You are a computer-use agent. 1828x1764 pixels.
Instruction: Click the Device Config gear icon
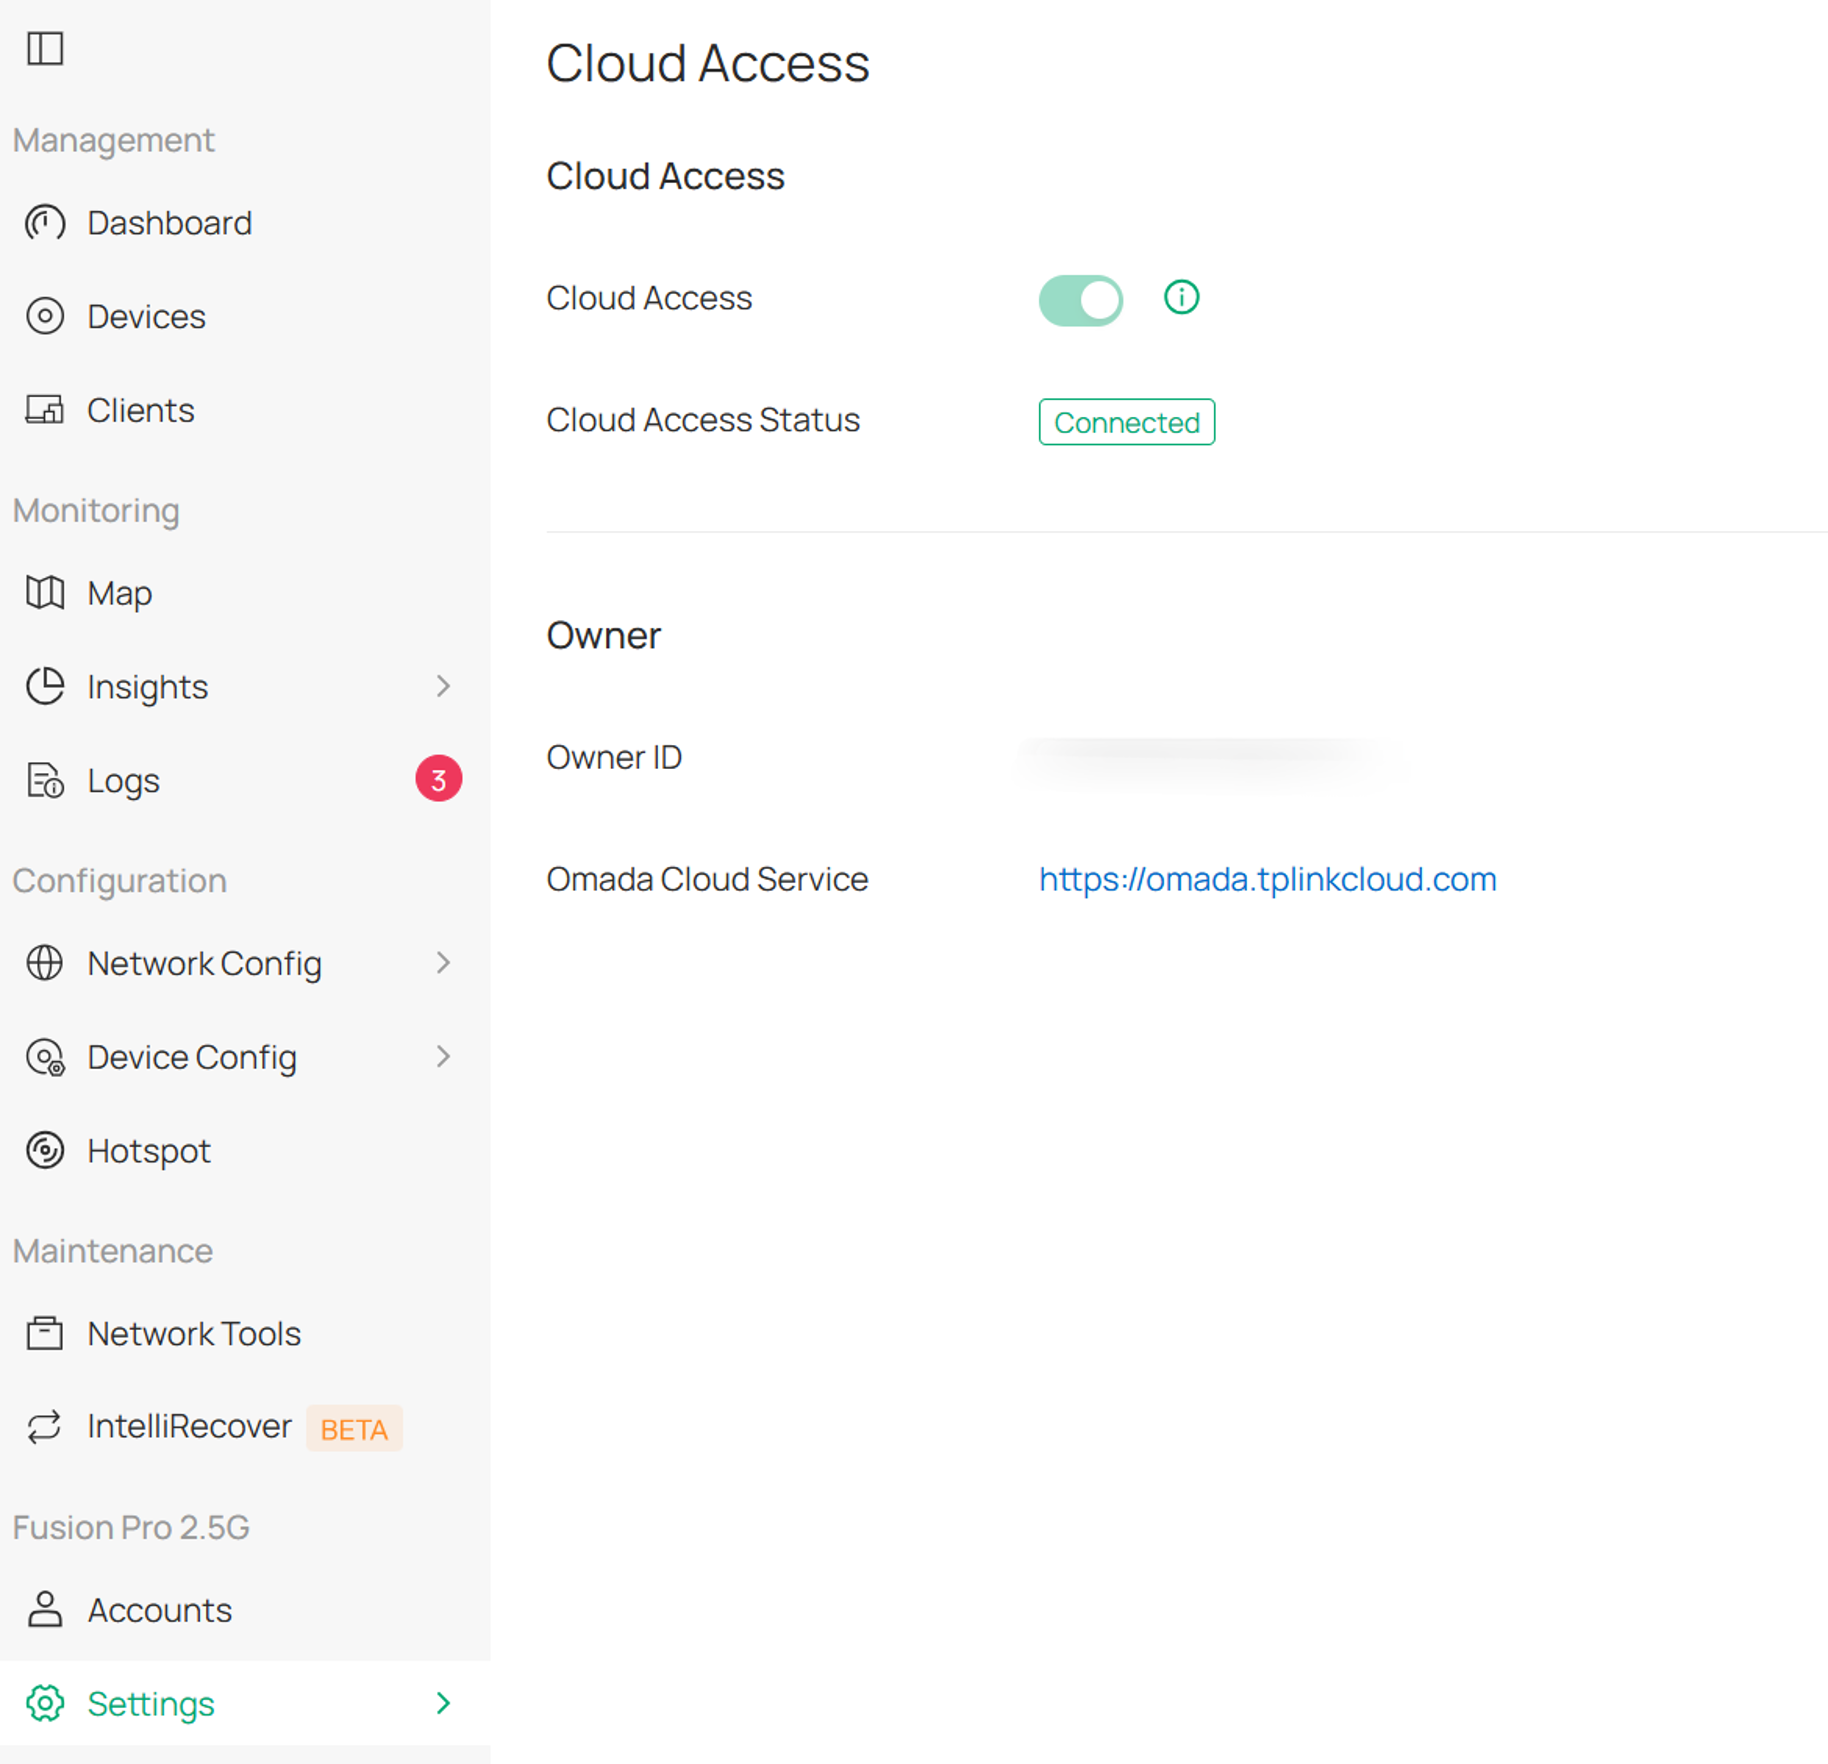point(45,1057)
